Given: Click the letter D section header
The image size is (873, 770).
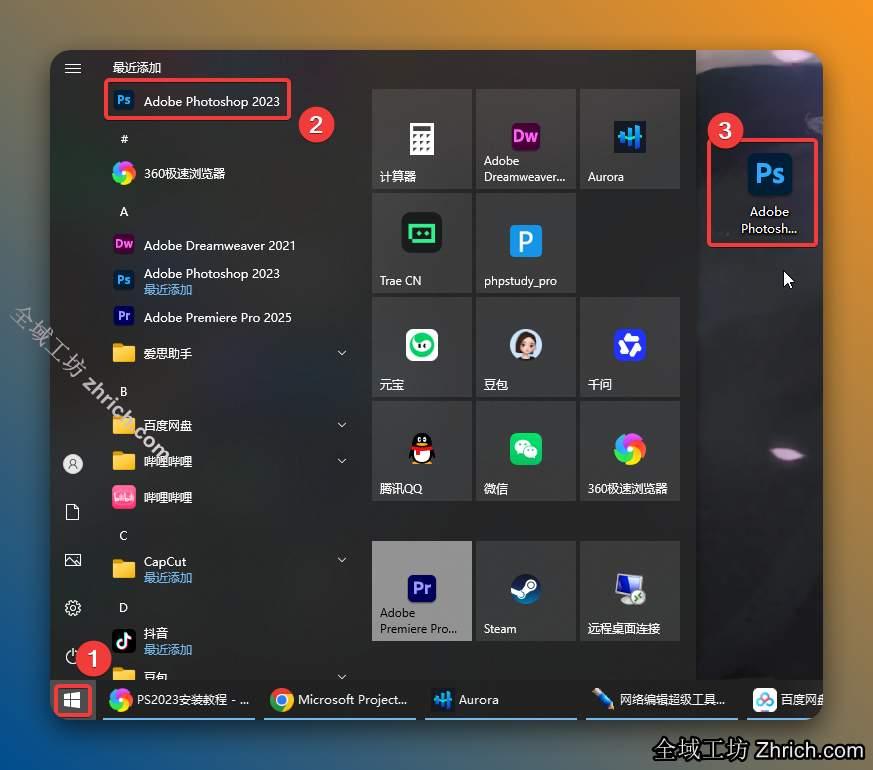Looking at the screenshot, I should click(124, 607).
